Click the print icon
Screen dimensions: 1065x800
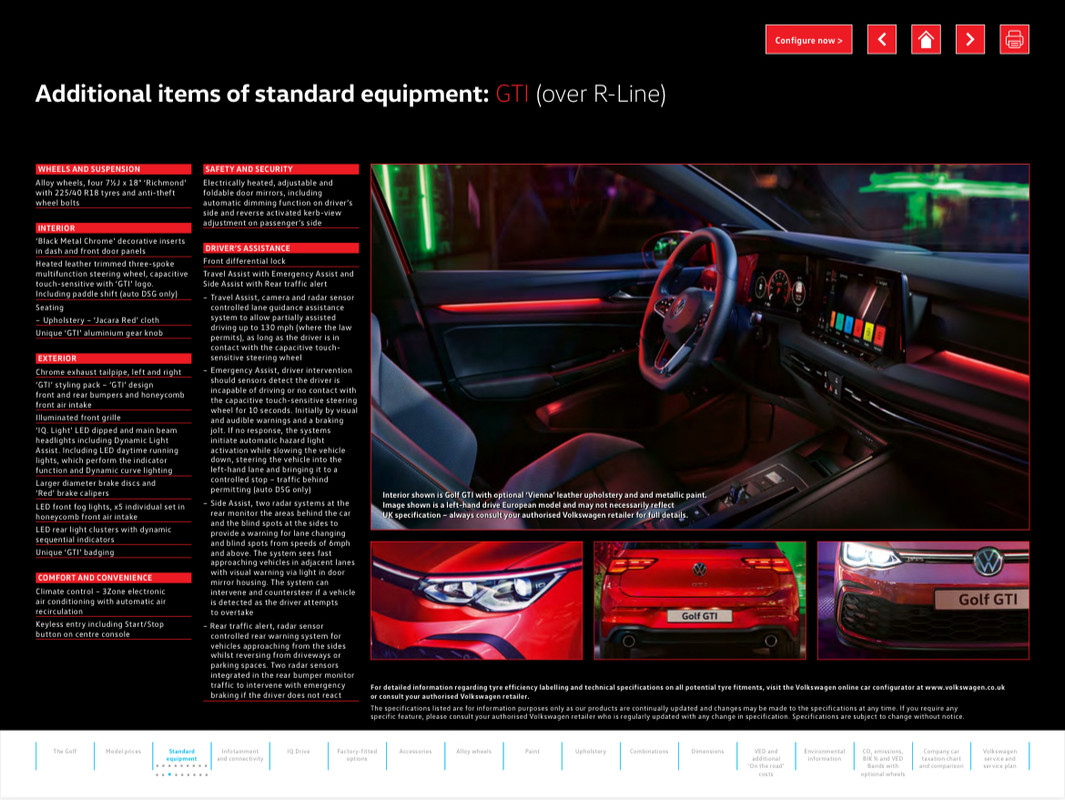pos(1014,39)
